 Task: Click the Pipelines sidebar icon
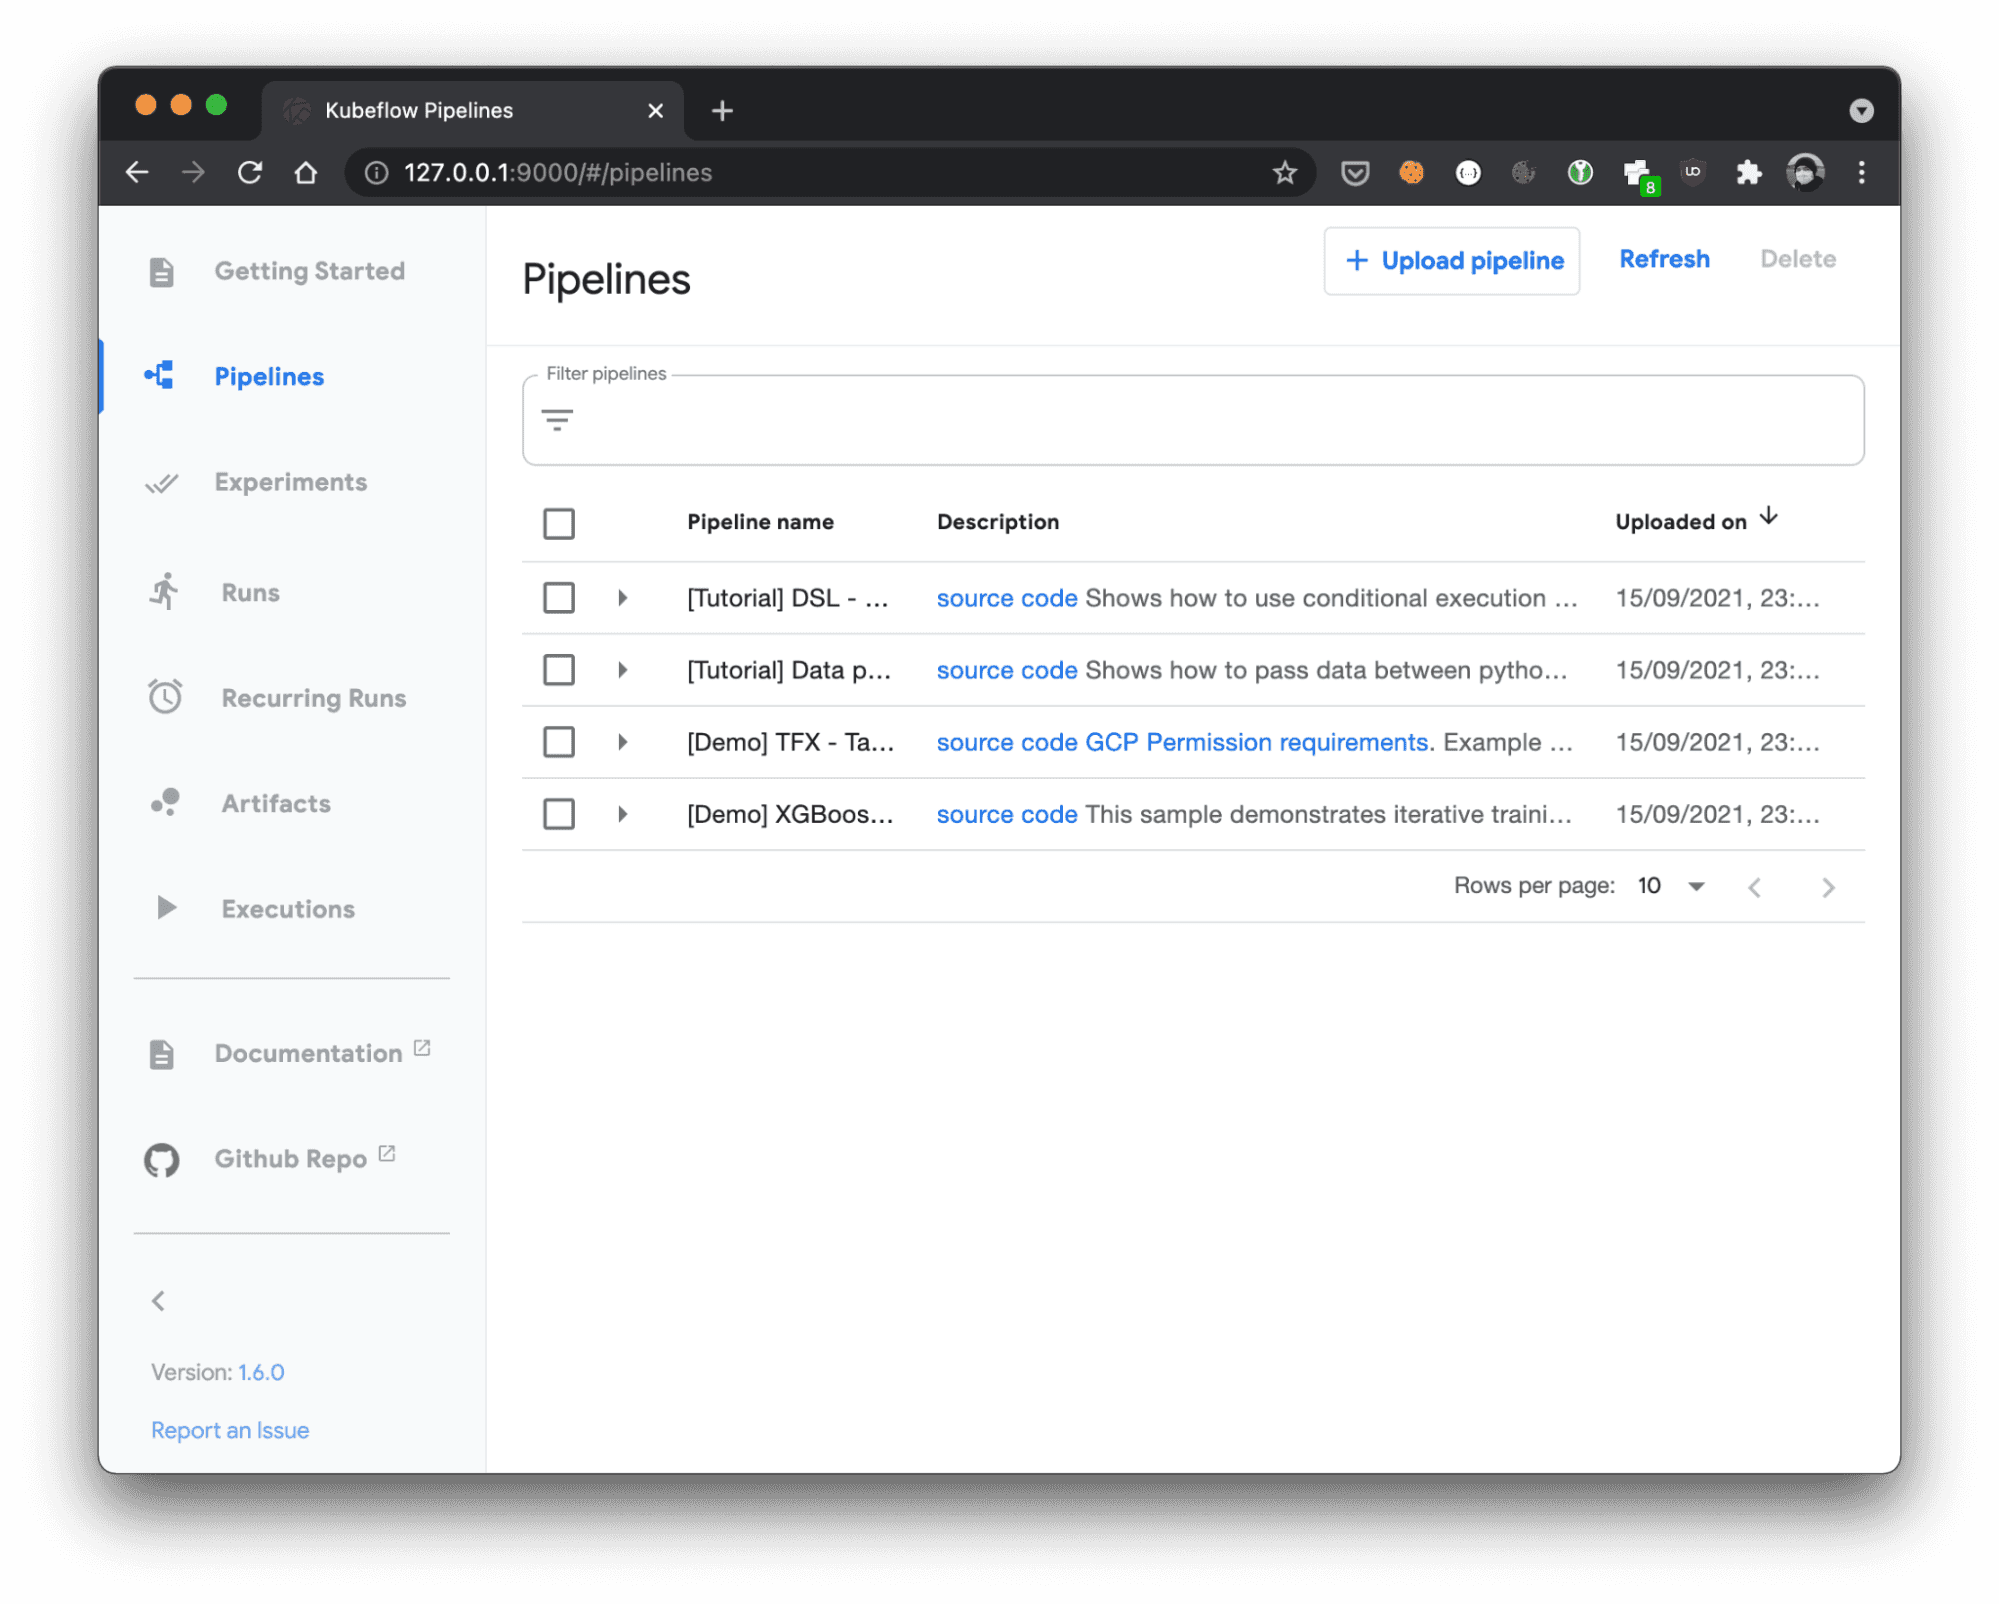coord(159,376)
